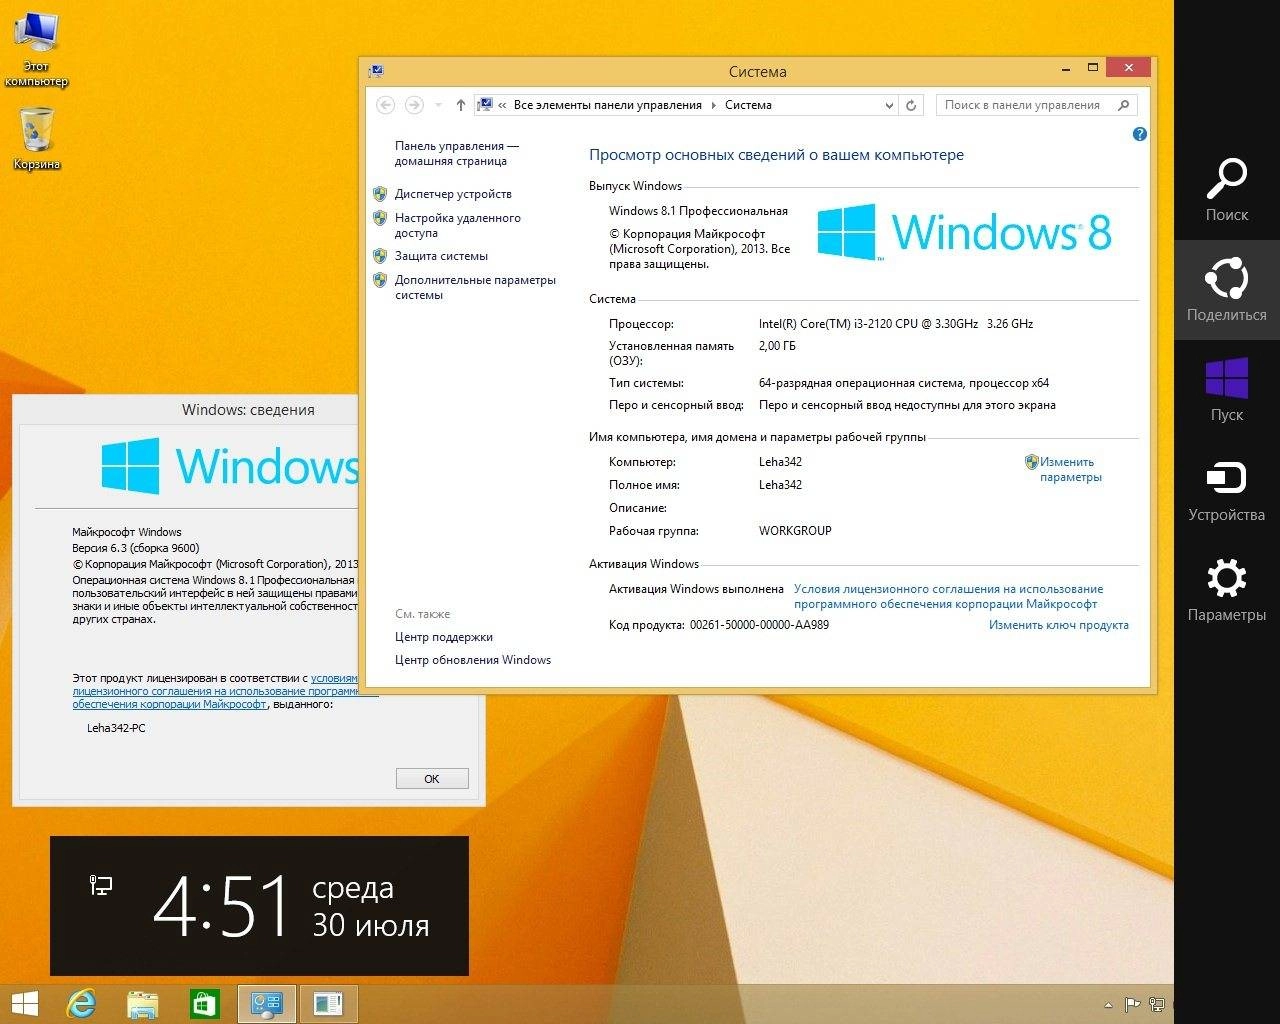Click the 4:51 clock display
The height and width of the screenshot is (1024, 1280).
tap(222, 905)
